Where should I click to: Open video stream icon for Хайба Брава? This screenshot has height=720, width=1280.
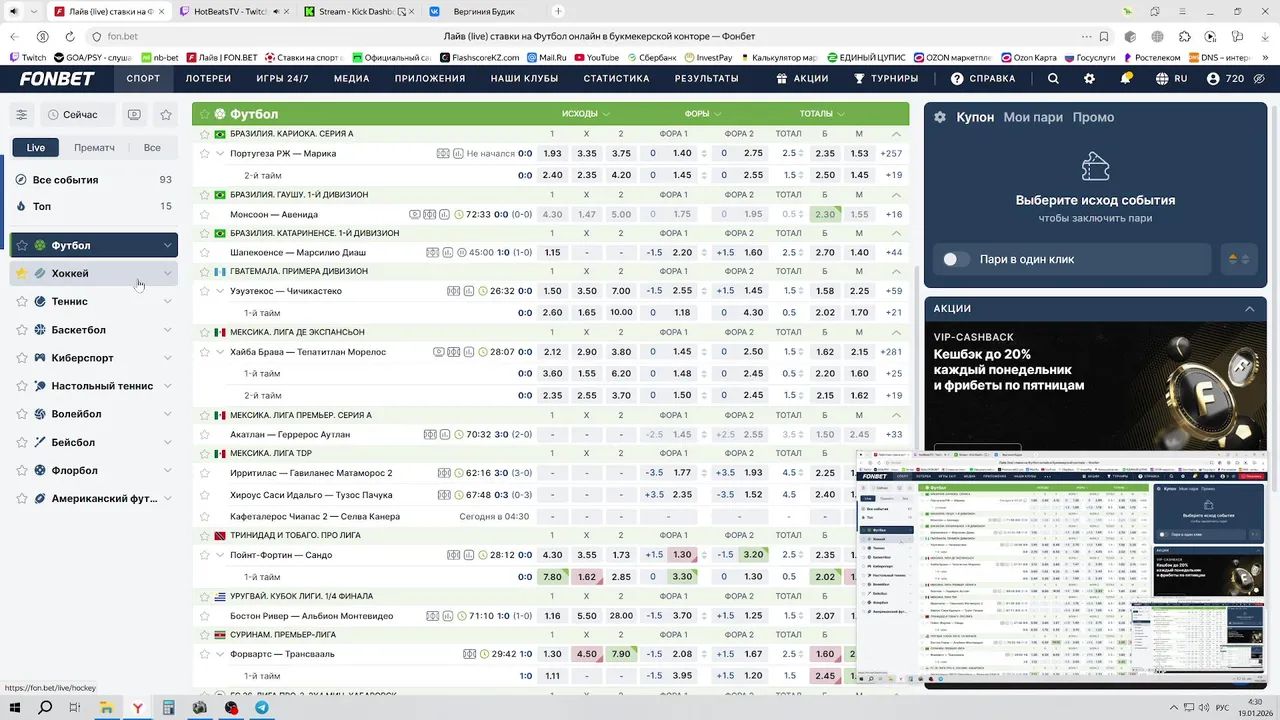click(438, 352)
